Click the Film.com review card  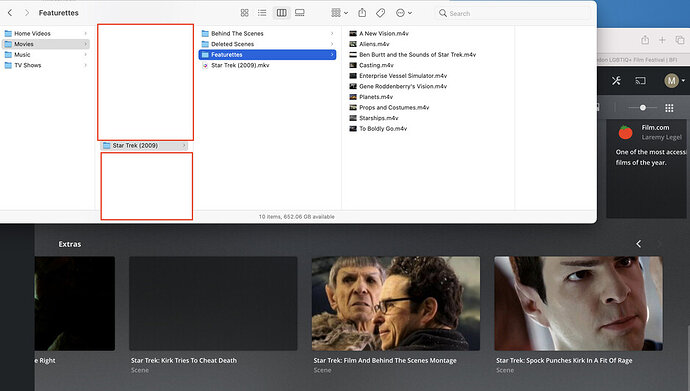tap(647, 169)
